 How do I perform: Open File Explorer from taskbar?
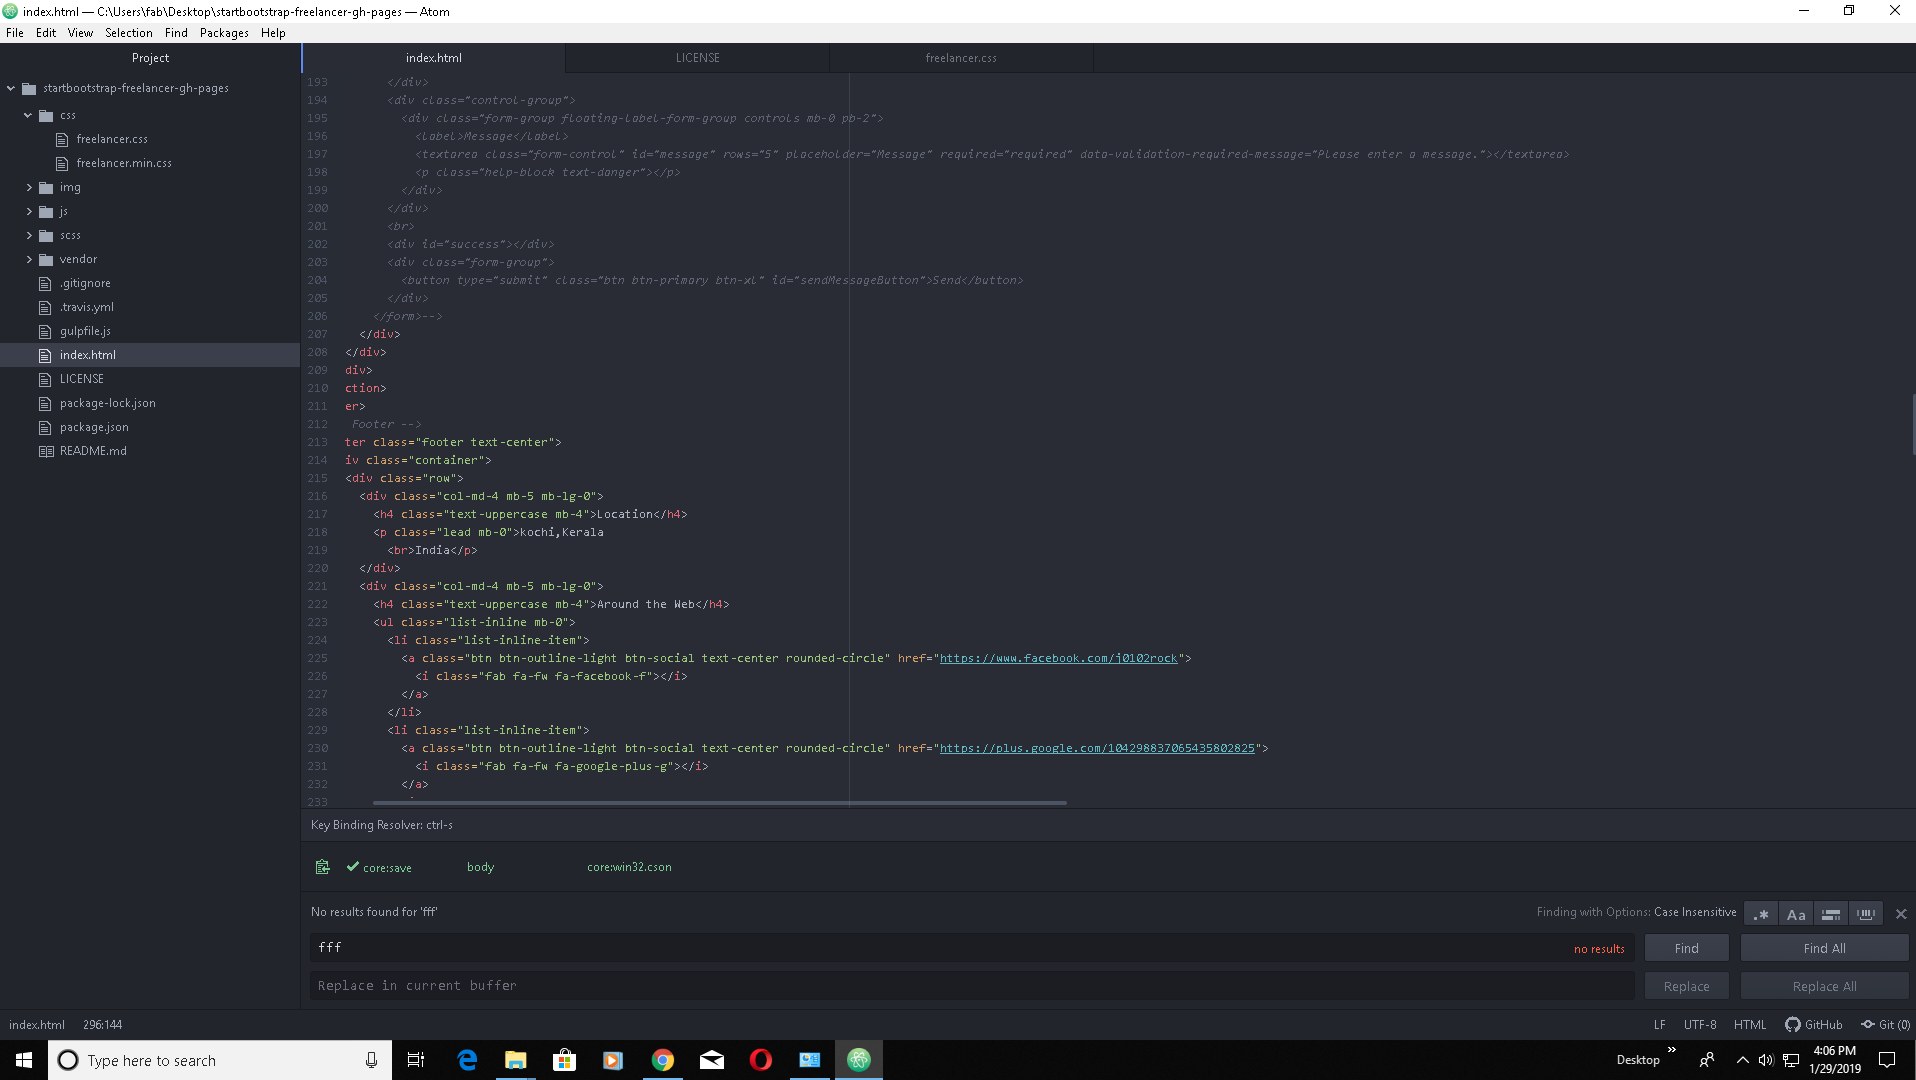coord(515,1060)
